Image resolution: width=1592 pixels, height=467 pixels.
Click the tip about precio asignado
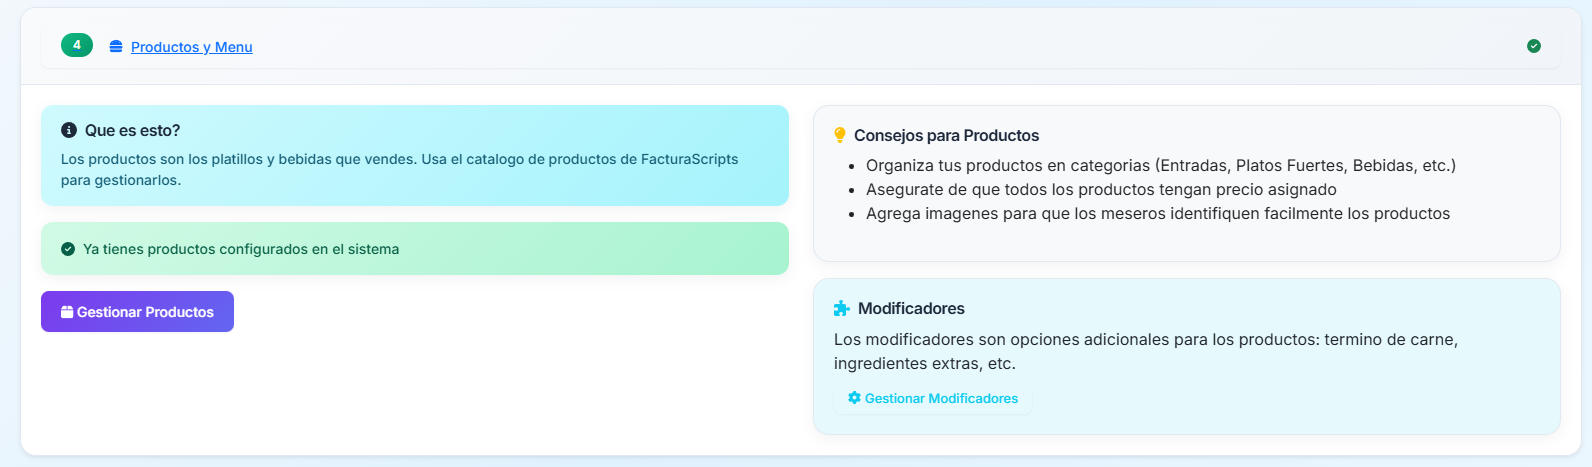pos(1101,189)
